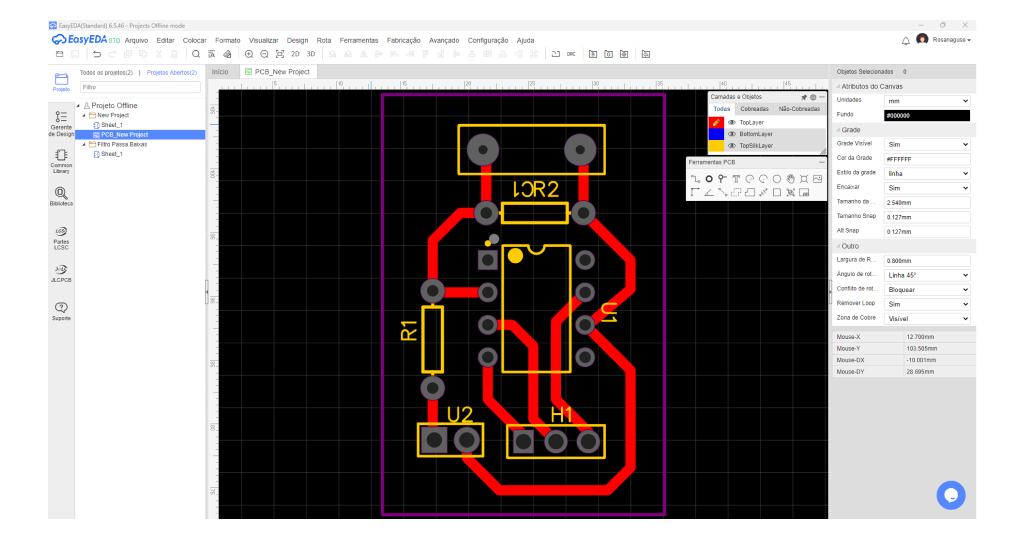The width and height of the screenshot is (1024, 538).
Task: Click the Fundo #000000 color field
Action: (927, 116)
